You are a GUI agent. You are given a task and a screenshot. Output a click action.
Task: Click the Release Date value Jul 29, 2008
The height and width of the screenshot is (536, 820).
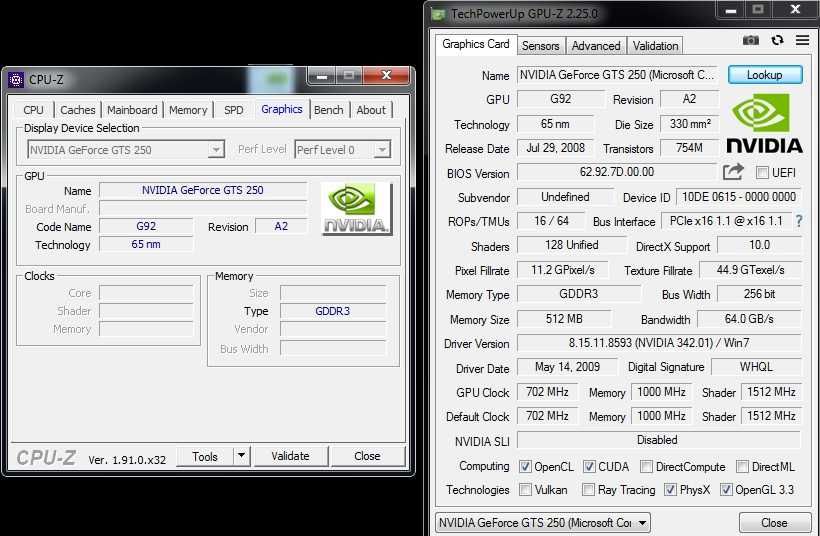tap(555, 148)
